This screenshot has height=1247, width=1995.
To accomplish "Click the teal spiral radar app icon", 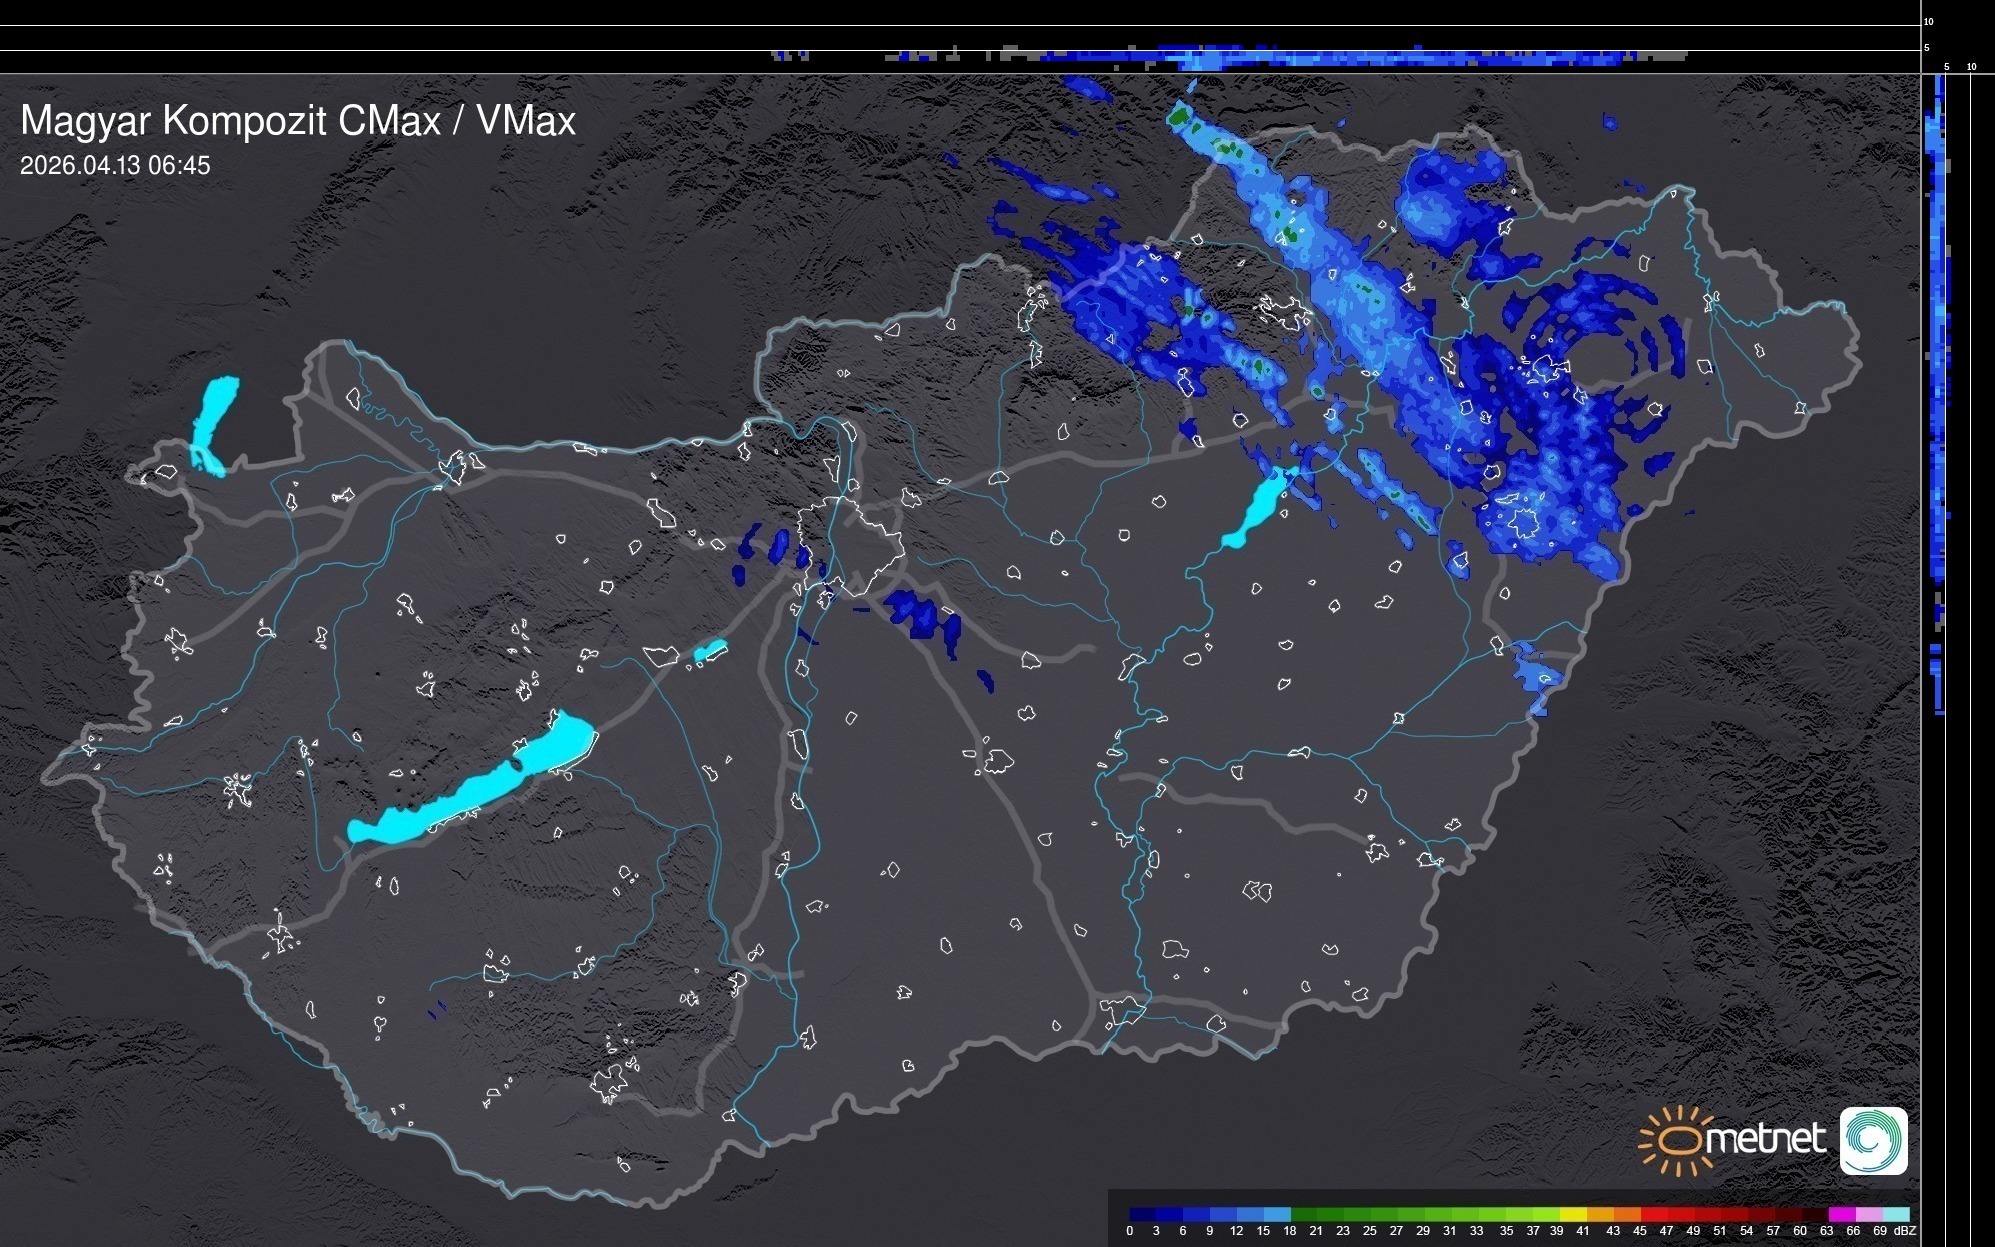I will [x=1873, y=1140].
